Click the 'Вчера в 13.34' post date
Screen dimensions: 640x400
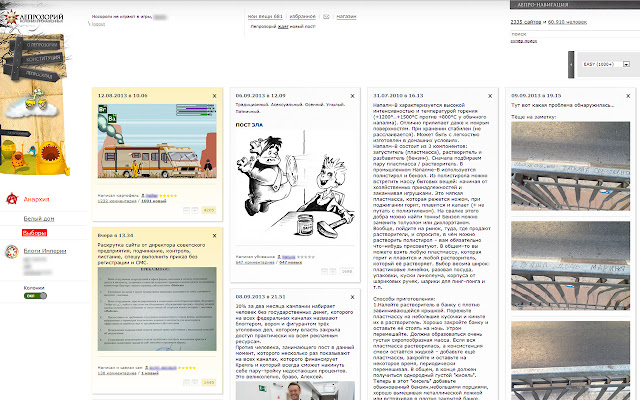point(116,236)
